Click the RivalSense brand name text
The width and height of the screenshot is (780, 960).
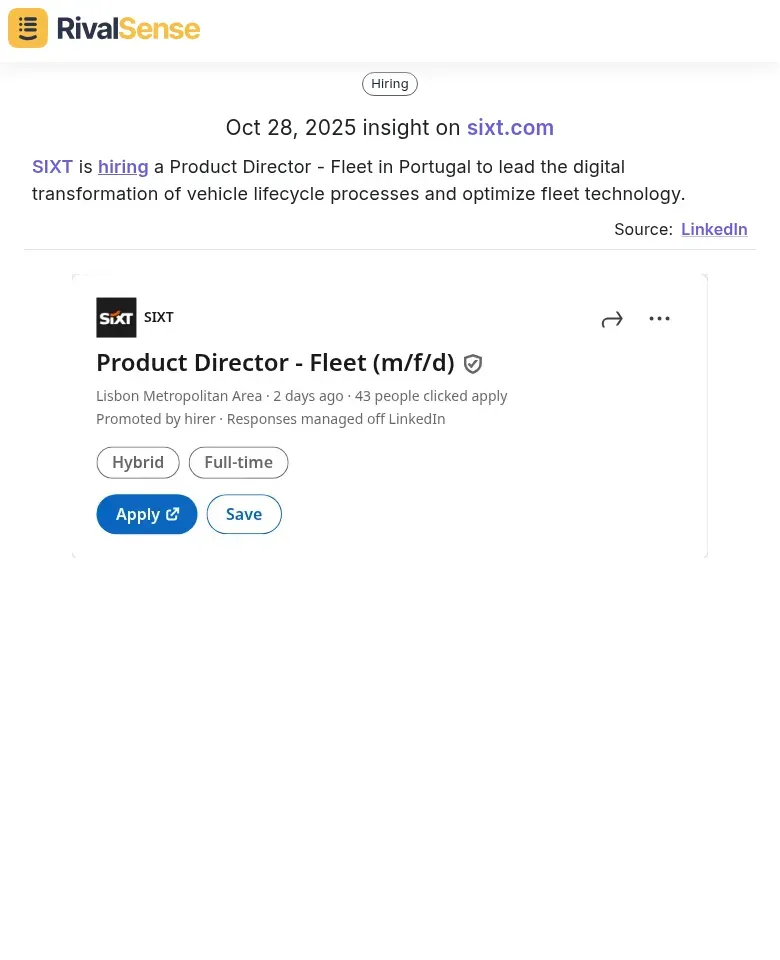[x=128, y=27]
